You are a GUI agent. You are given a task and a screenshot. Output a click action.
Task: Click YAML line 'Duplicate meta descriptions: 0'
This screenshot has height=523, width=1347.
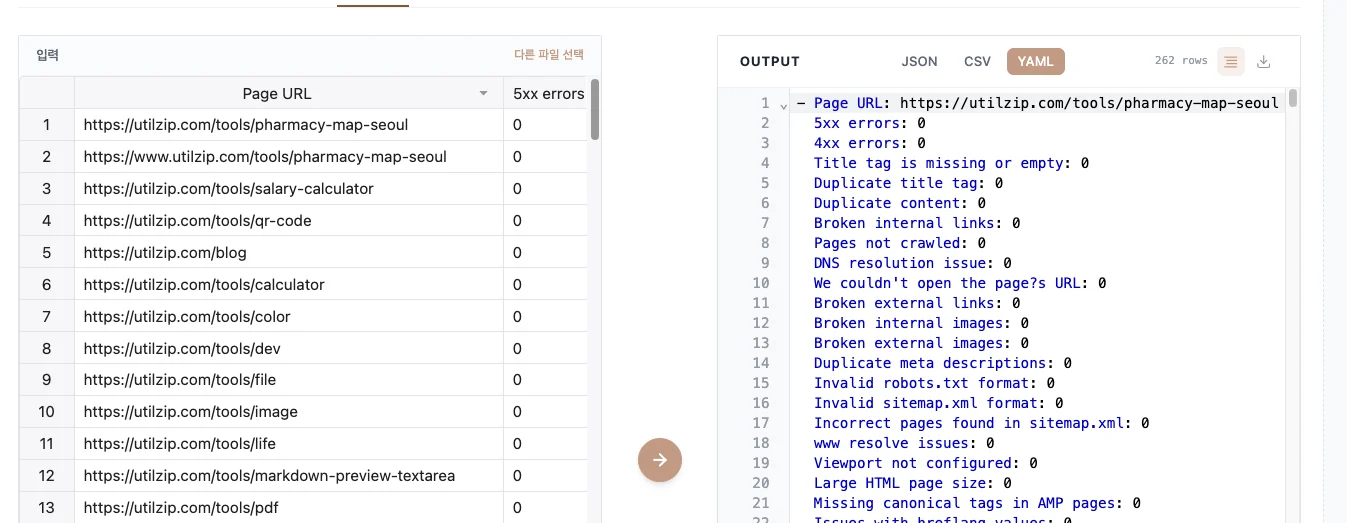click(x=943, y=363)
